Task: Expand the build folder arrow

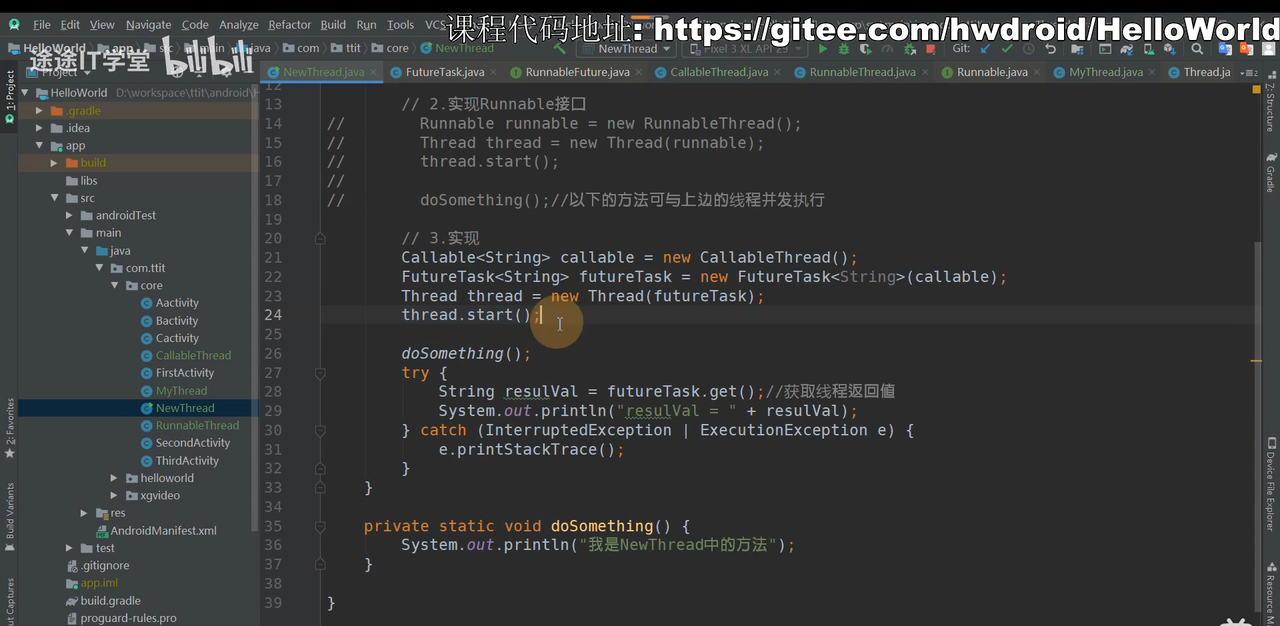Action: (x=55, y=163)
